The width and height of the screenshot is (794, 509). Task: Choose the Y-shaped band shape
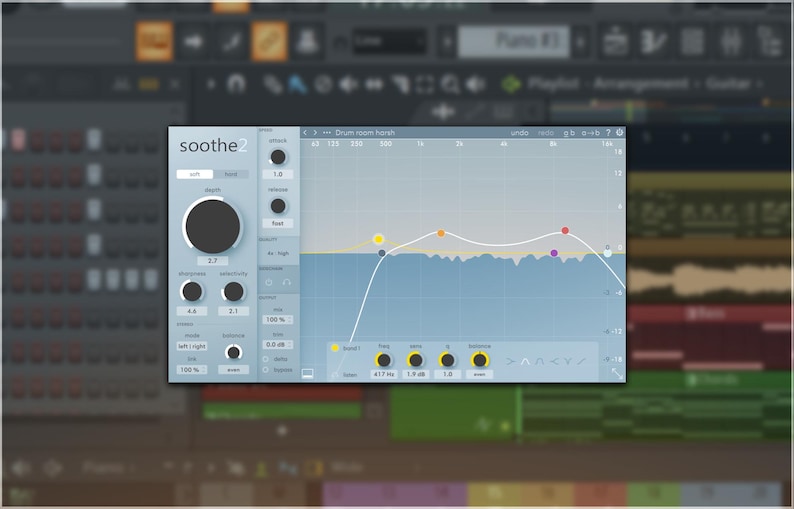[568, 362]
